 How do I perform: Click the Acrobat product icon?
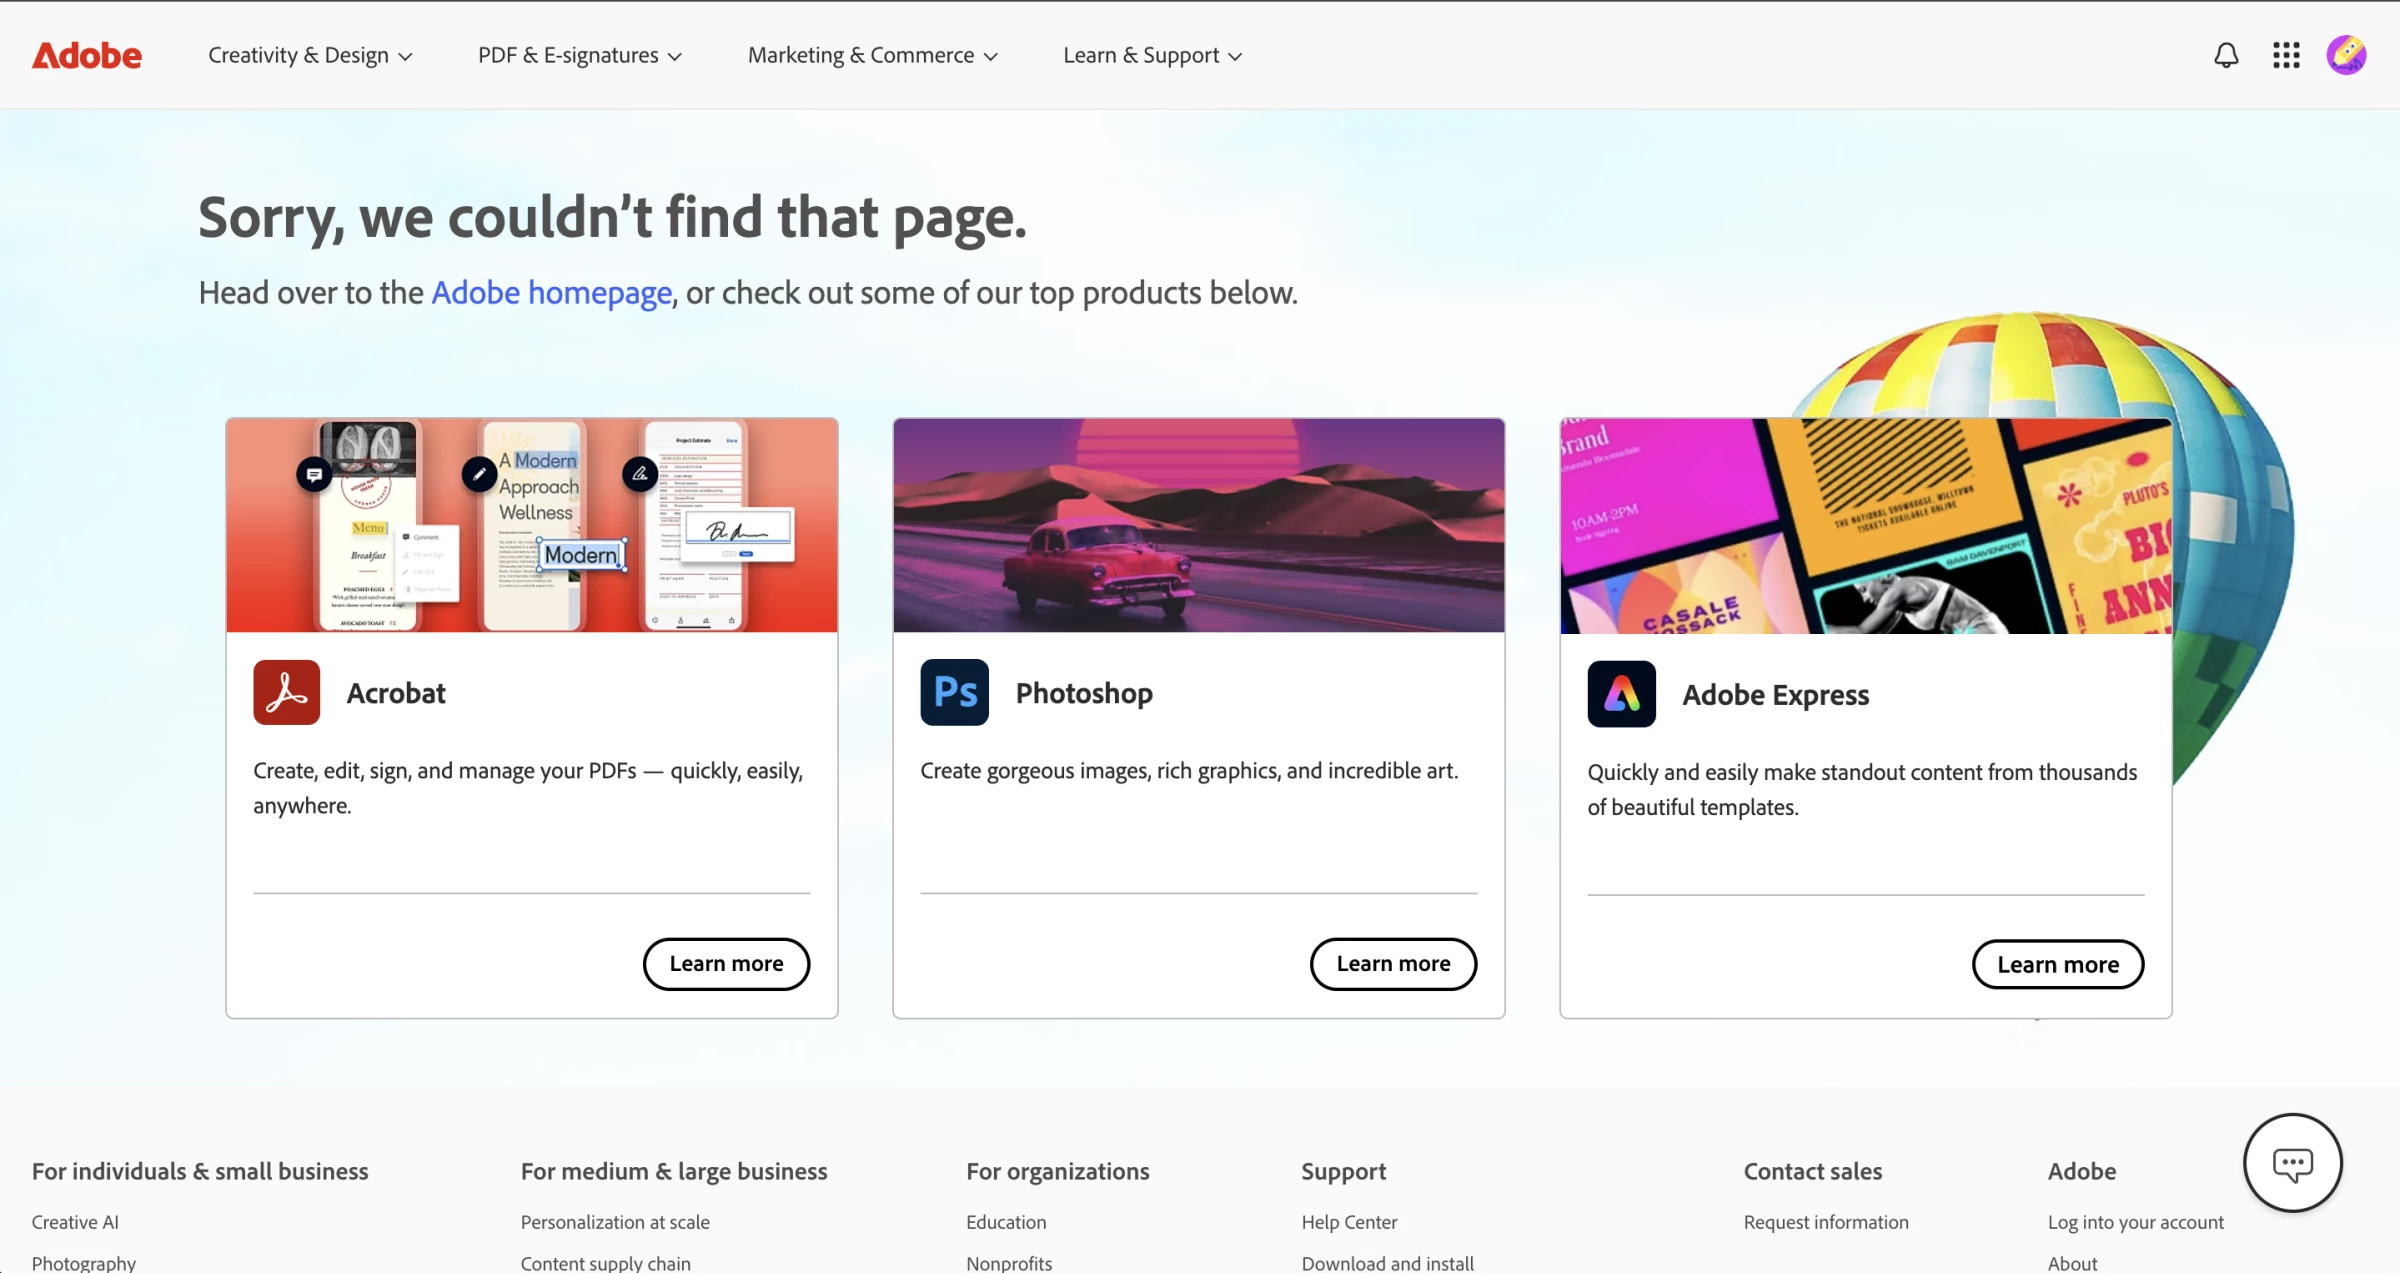[287, 692]
